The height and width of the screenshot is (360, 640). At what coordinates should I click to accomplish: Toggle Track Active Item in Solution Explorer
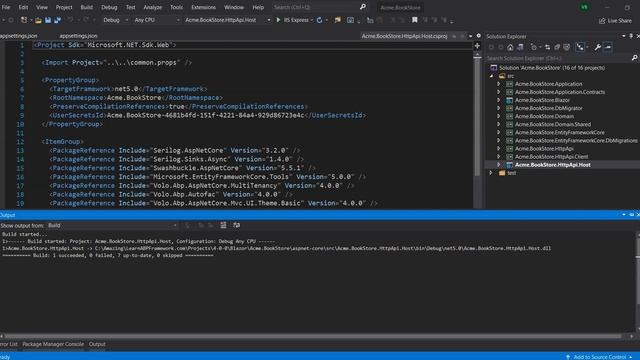click(x=580, y=47)
